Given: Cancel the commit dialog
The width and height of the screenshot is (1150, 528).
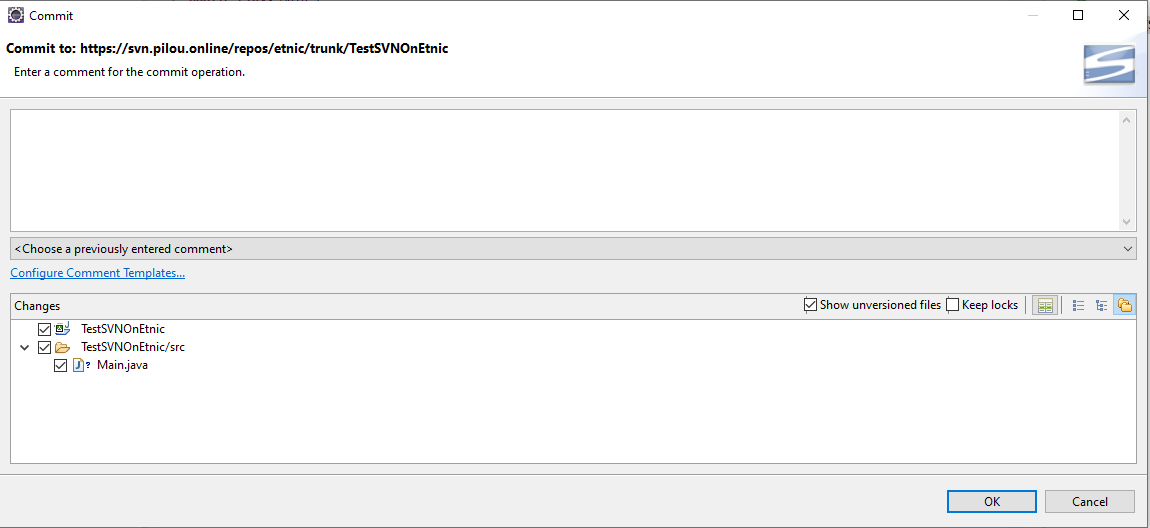Looking at the screenshot, I should click(x=1089, y=501).
